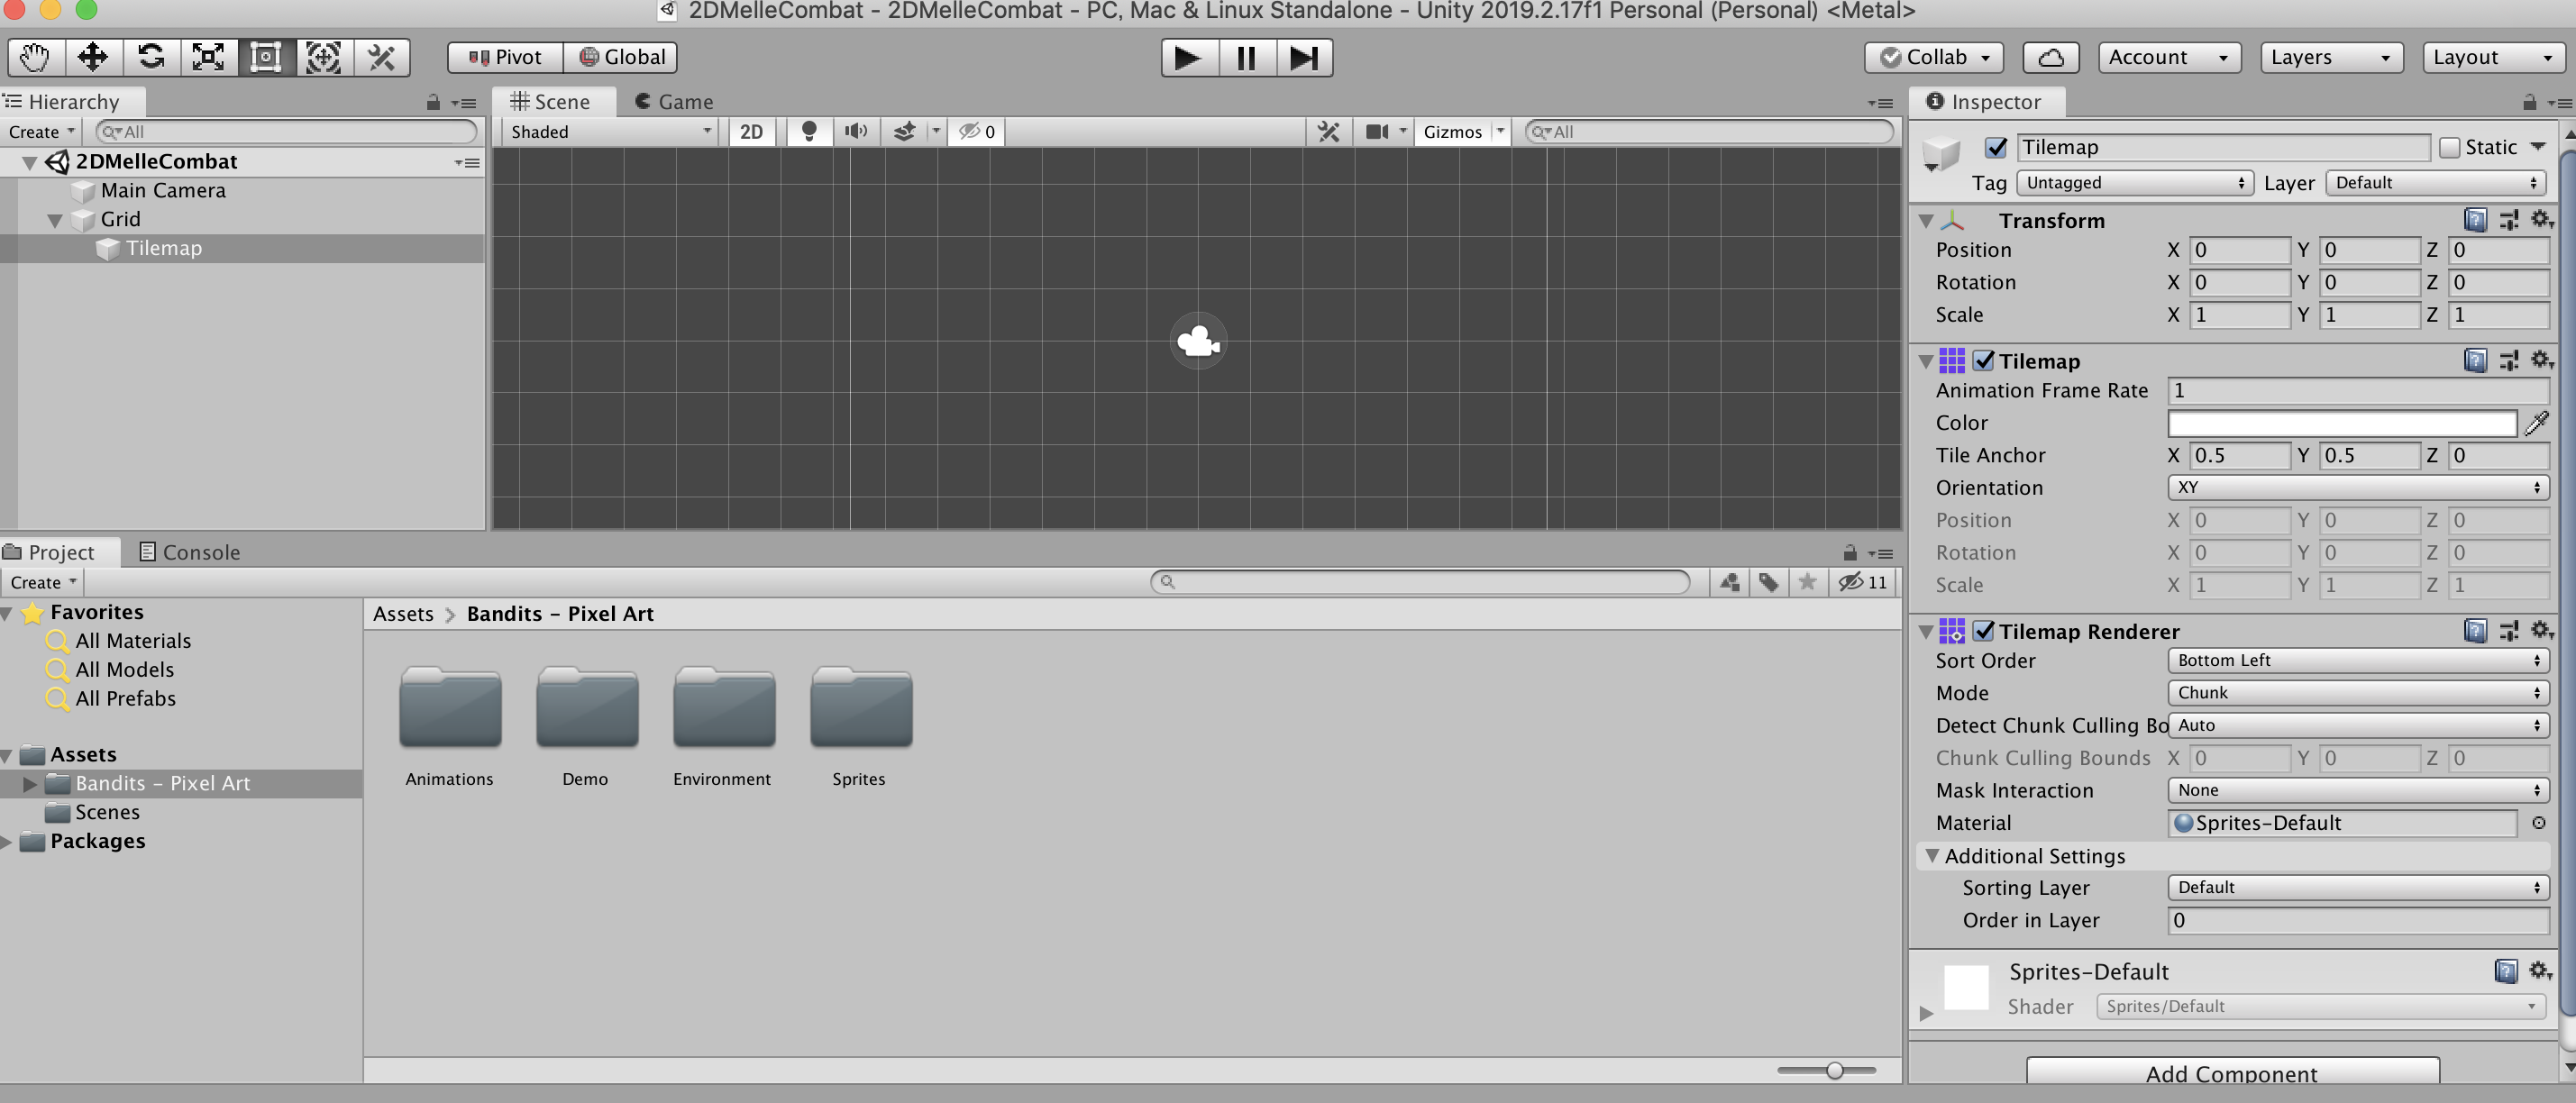Open the Layers menu
The width and height of the screenshot is (2576, 1103).
pyautogui.click(x=2331, y=58)
